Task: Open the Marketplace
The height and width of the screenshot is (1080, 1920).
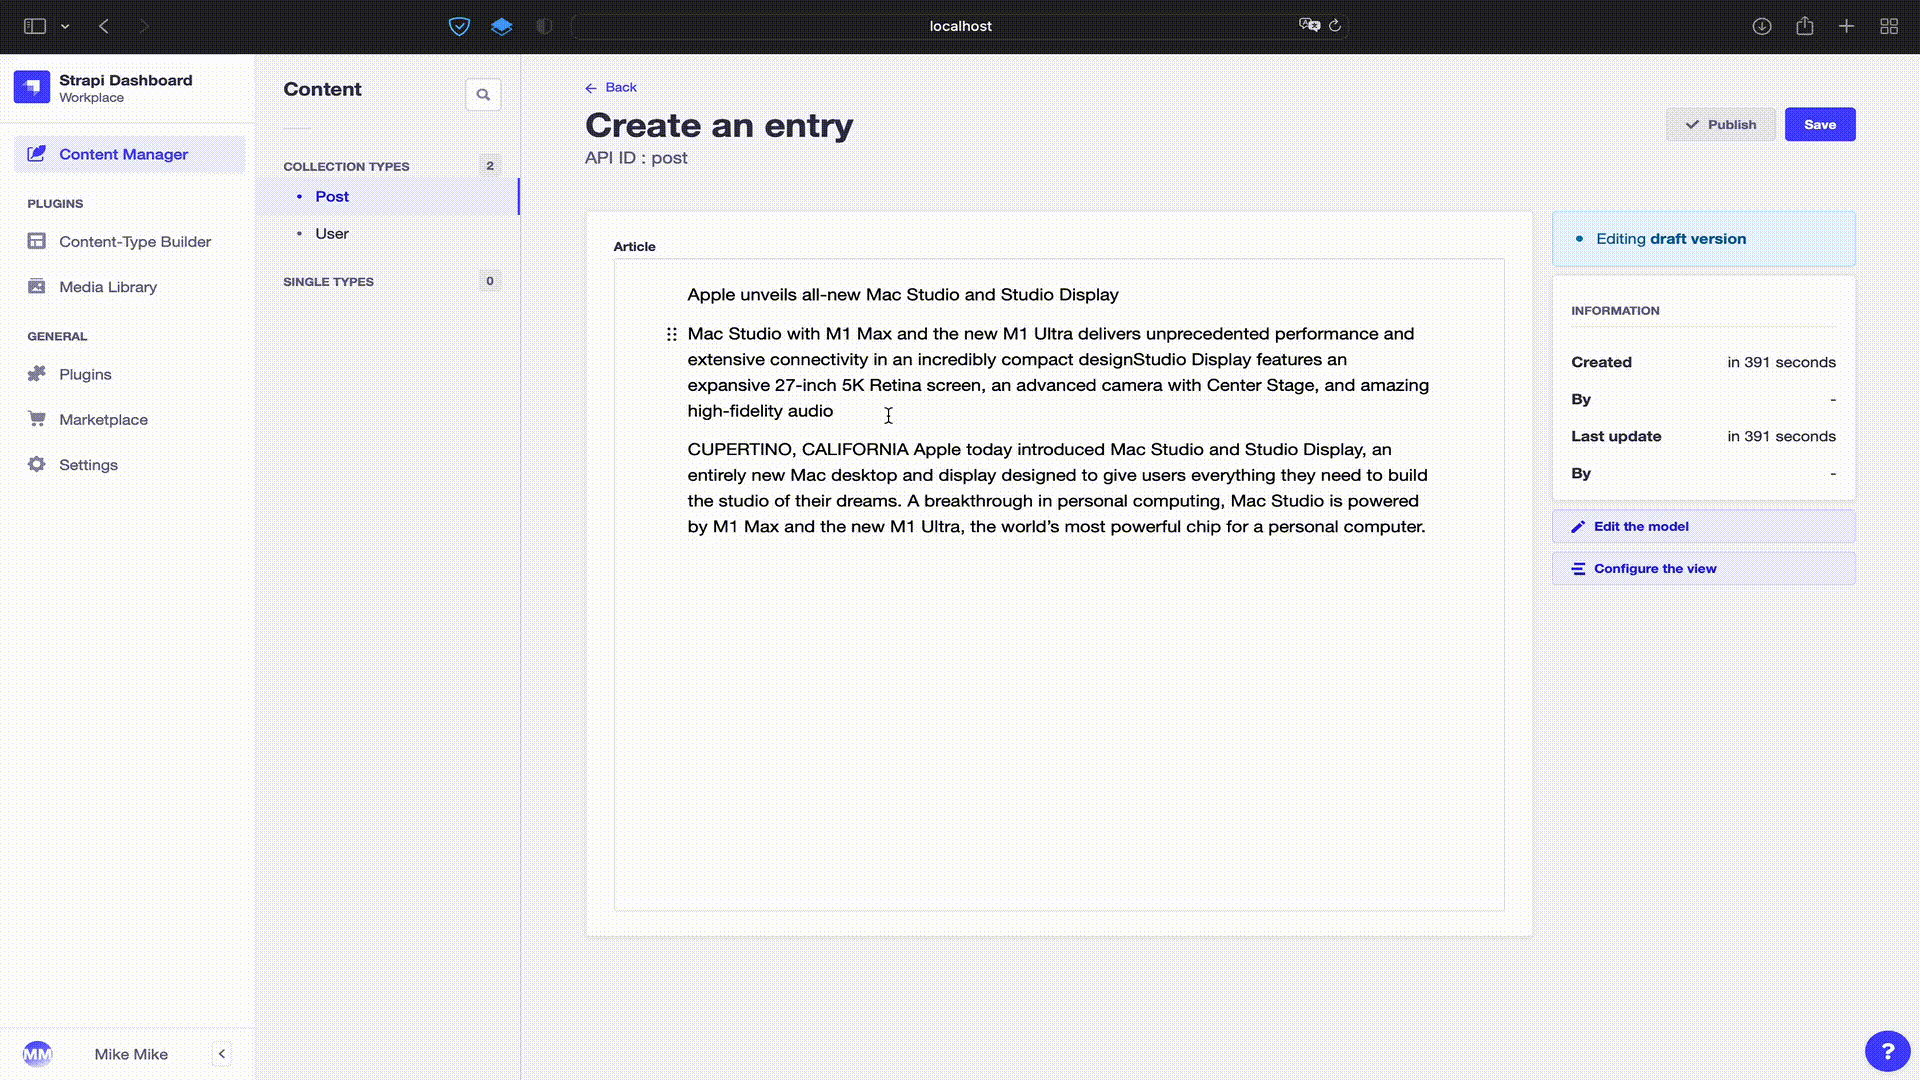Action: [103, 420]
